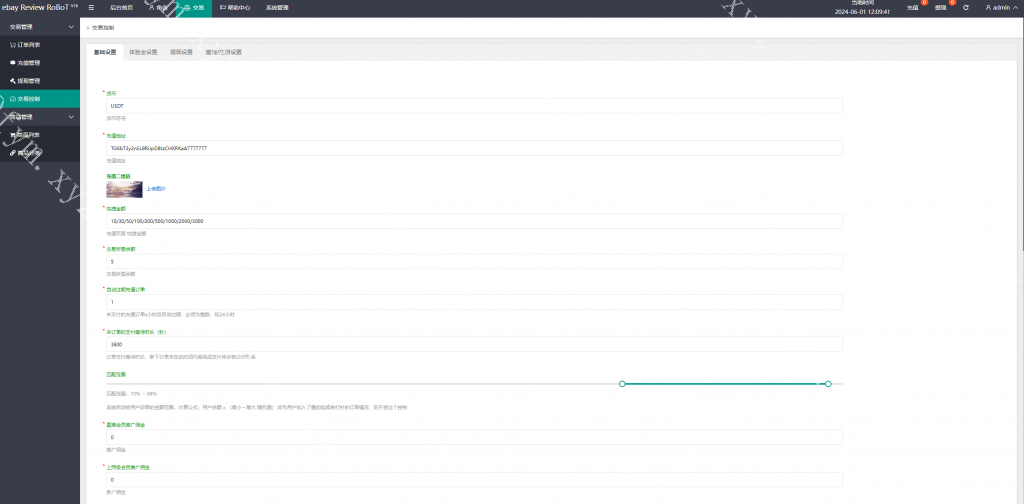Click the quick amount field 10/30/50/100...
The width and height of the screenshot is (1024, 504).
474,221
